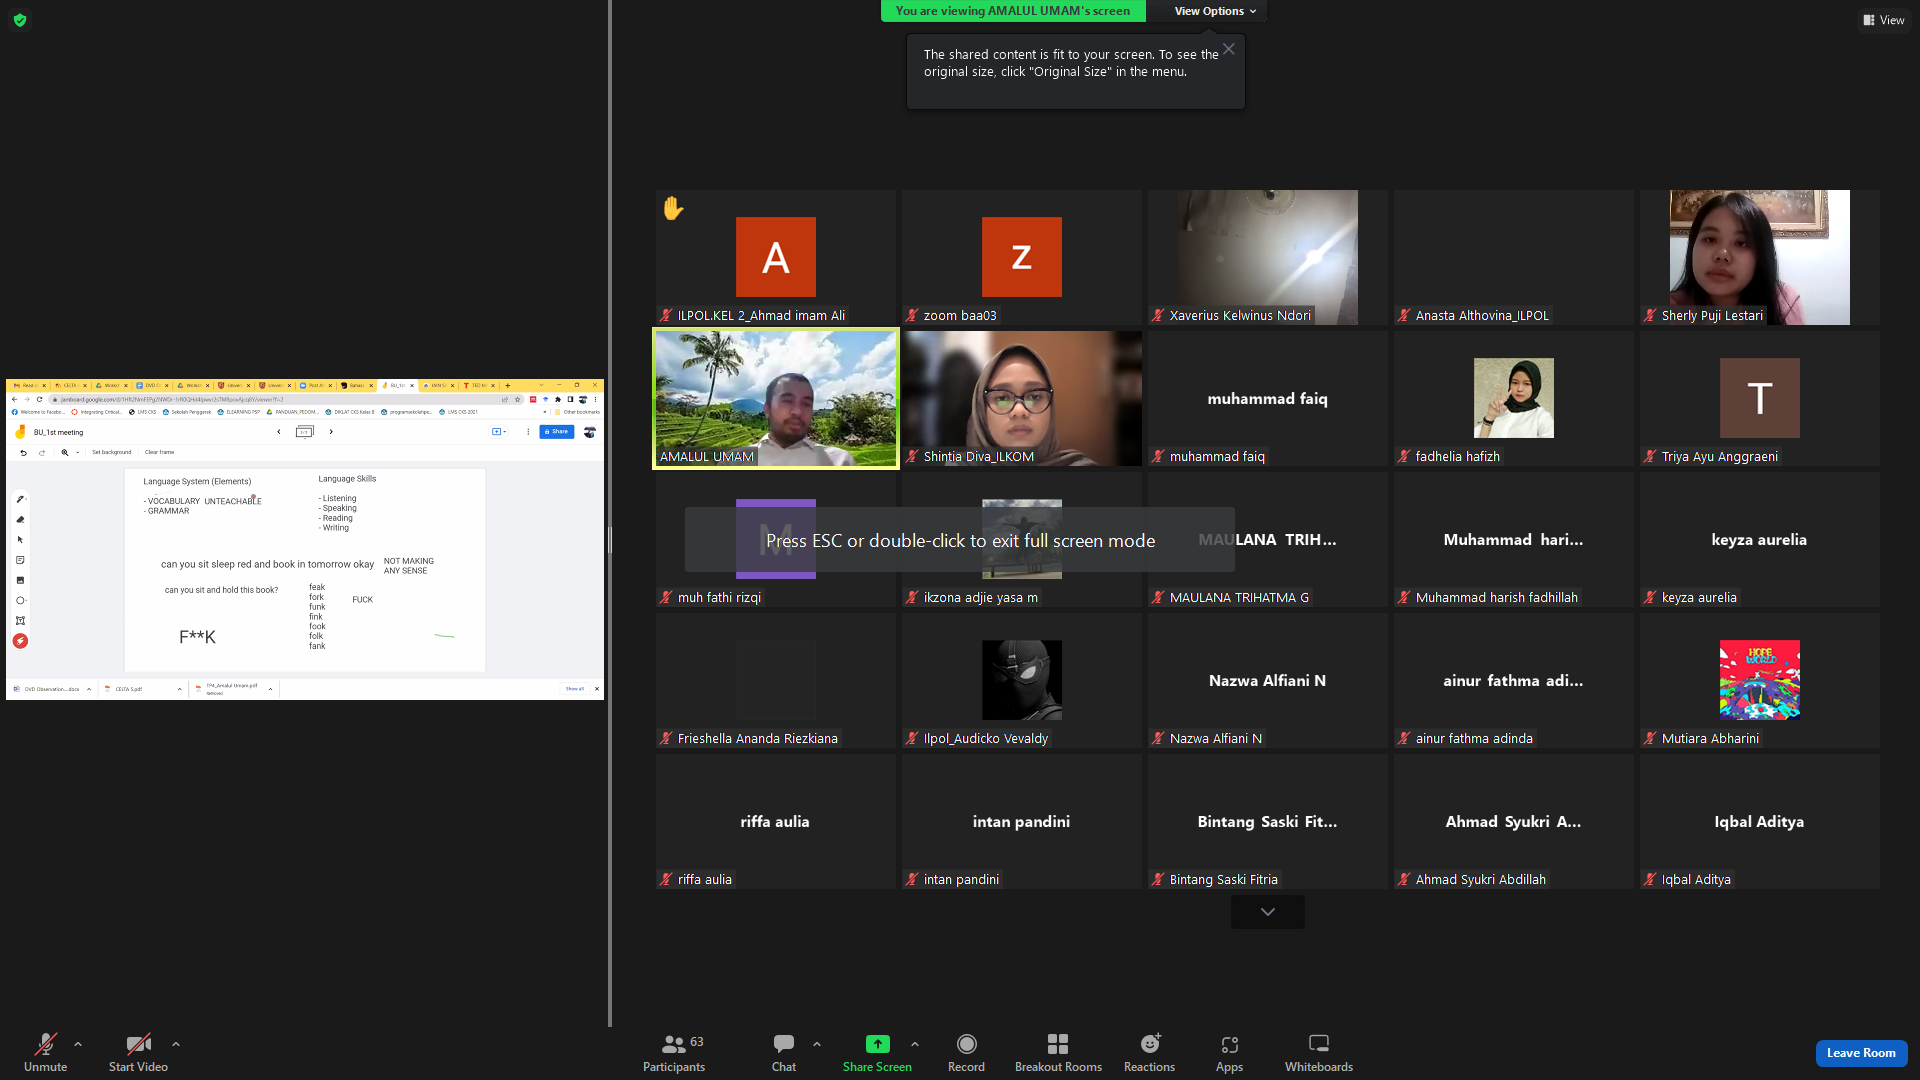Screen dimensions: 1920x1080
Task: Turn on your camera with Start Video
Action: 138,1053
